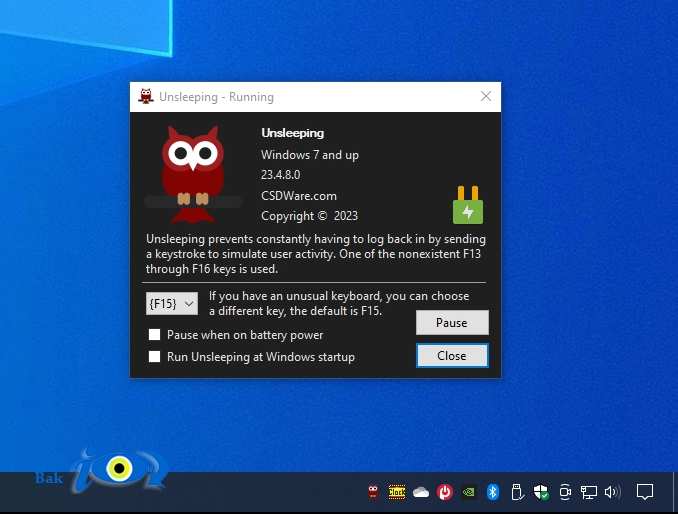Open the NVIDIA tray icon
This screenshot has width=678, height=514.
click(x=469, y=492)
